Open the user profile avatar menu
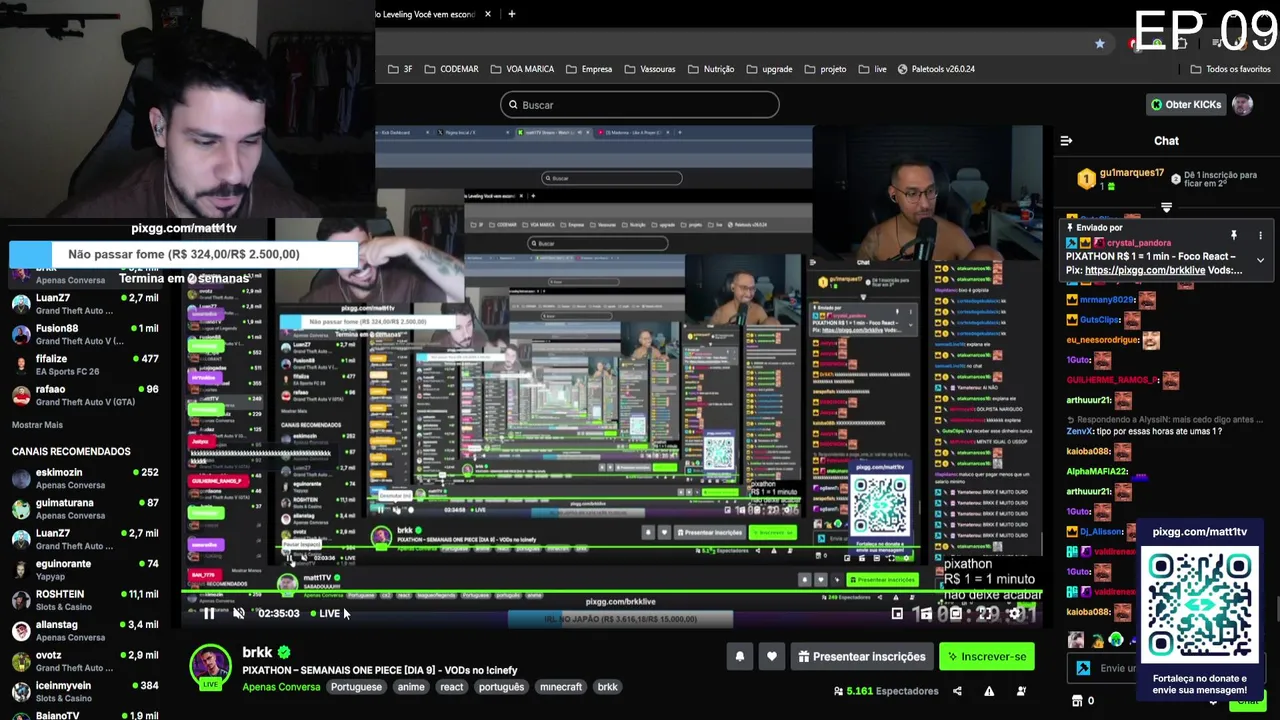Viewport: 1280px width, 720px height. (x=1243, y=105)
